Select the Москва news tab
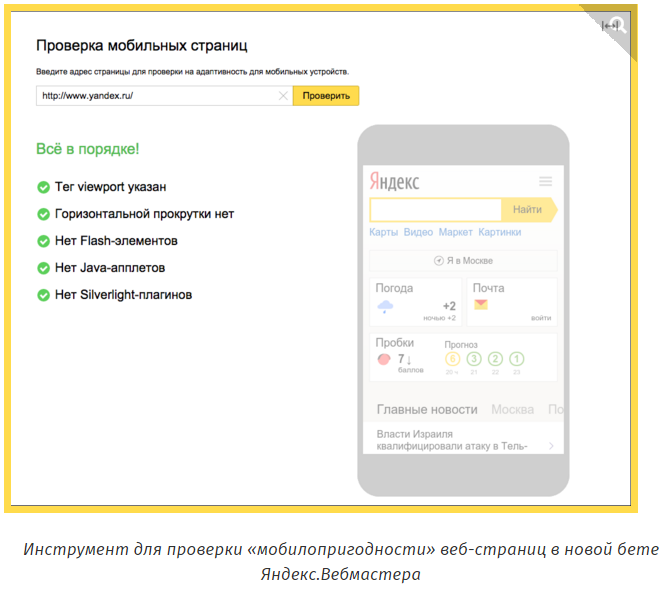This screenshot has height=593, width=667. click(x=513, y=409)
